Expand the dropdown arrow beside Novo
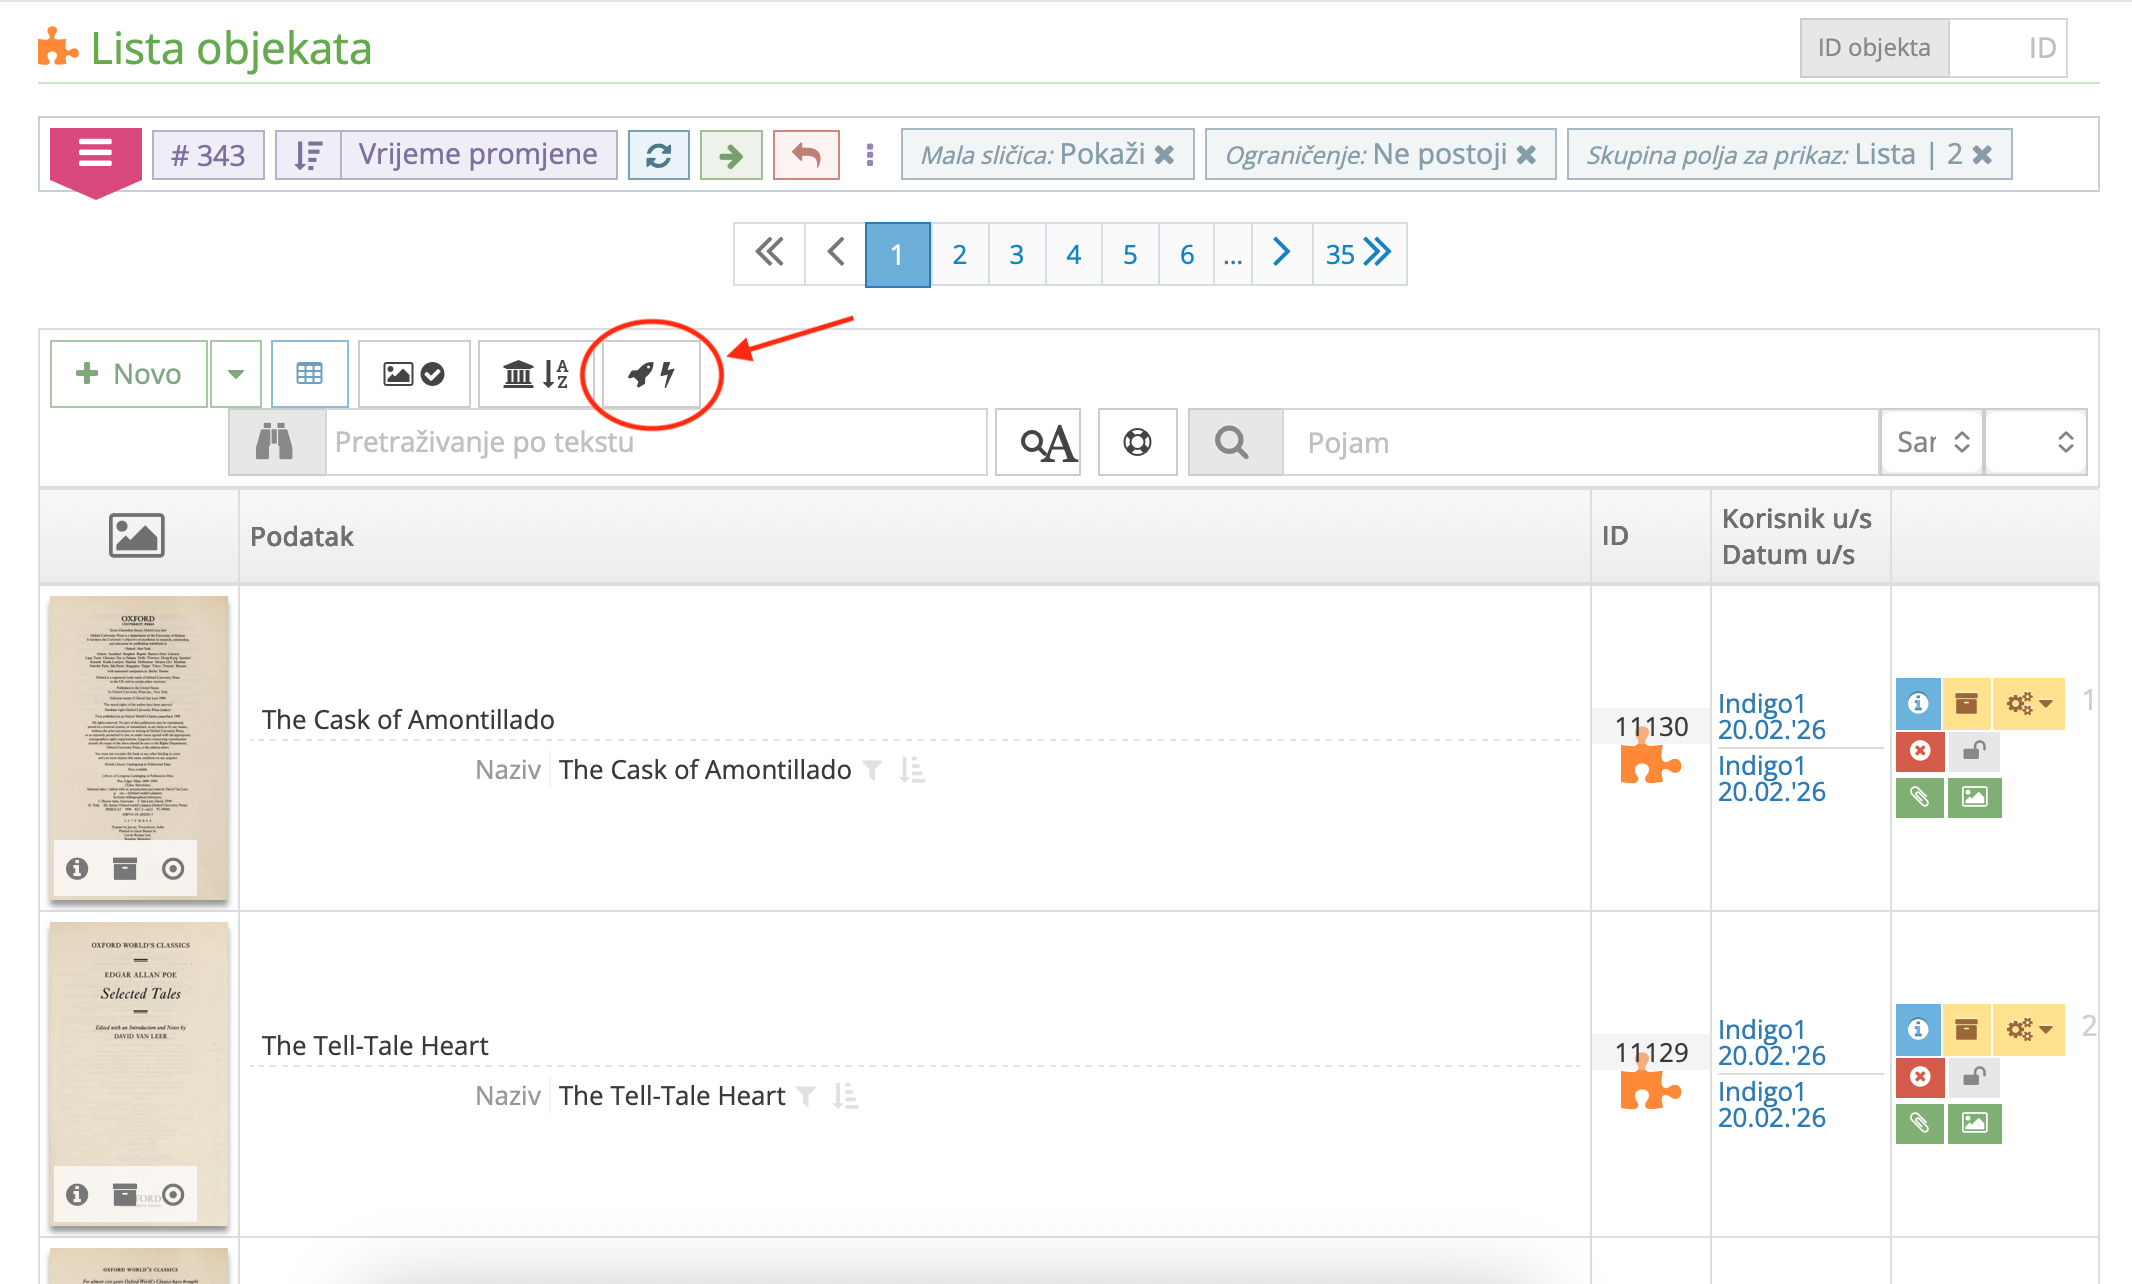The height and width of the screenshot is (1284, 2132). [235, 374]
